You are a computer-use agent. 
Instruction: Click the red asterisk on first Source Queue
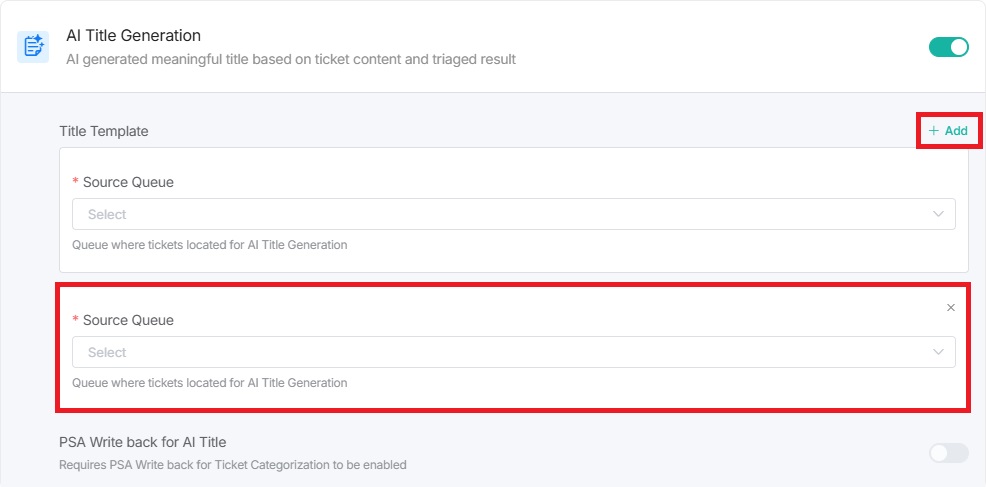coord(76,182)
